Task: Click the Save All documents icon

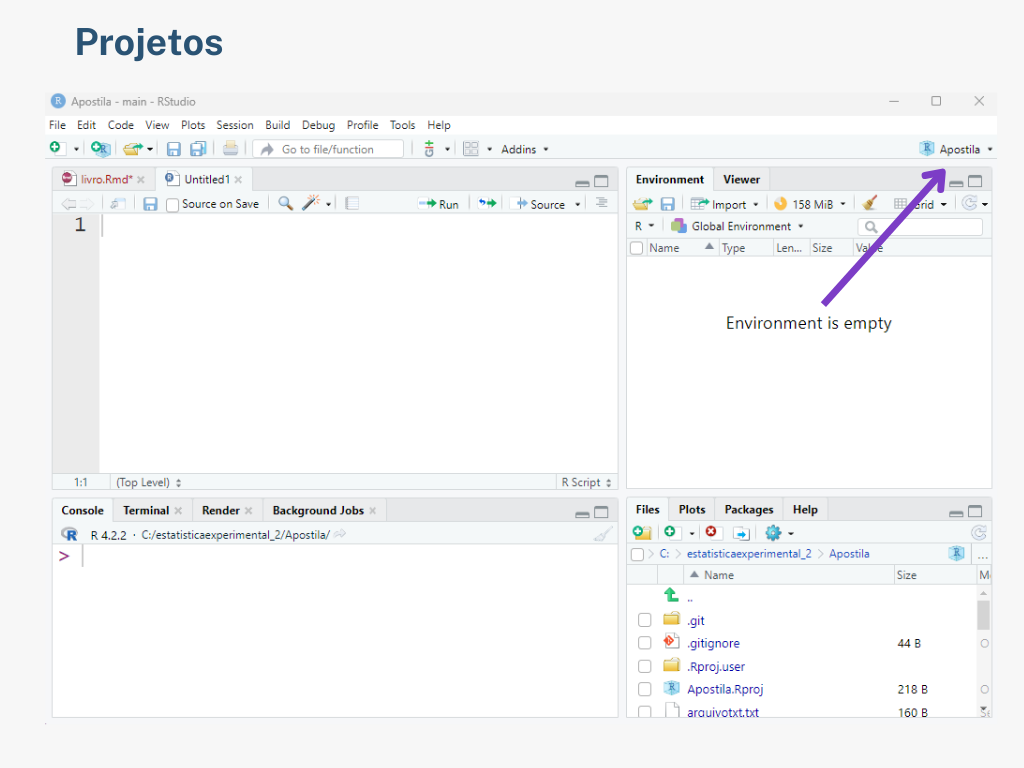Action: tap(198, 149)
